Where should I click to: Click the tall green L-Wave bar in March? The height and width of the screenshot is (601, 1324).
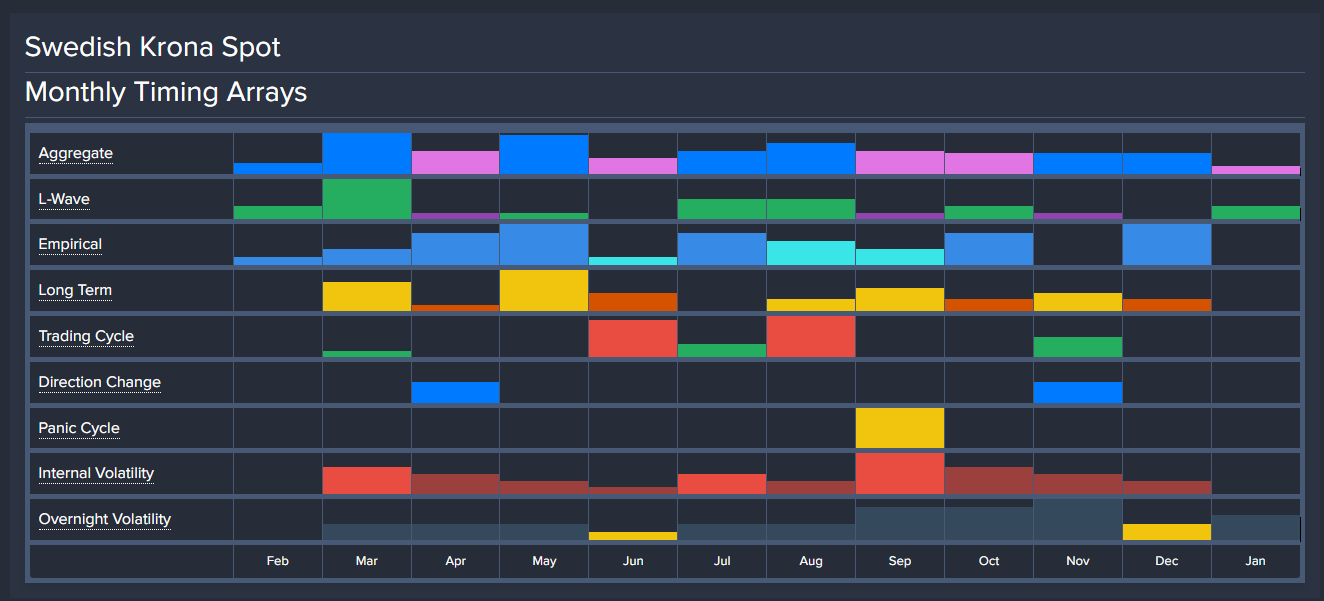coord(367,199)
